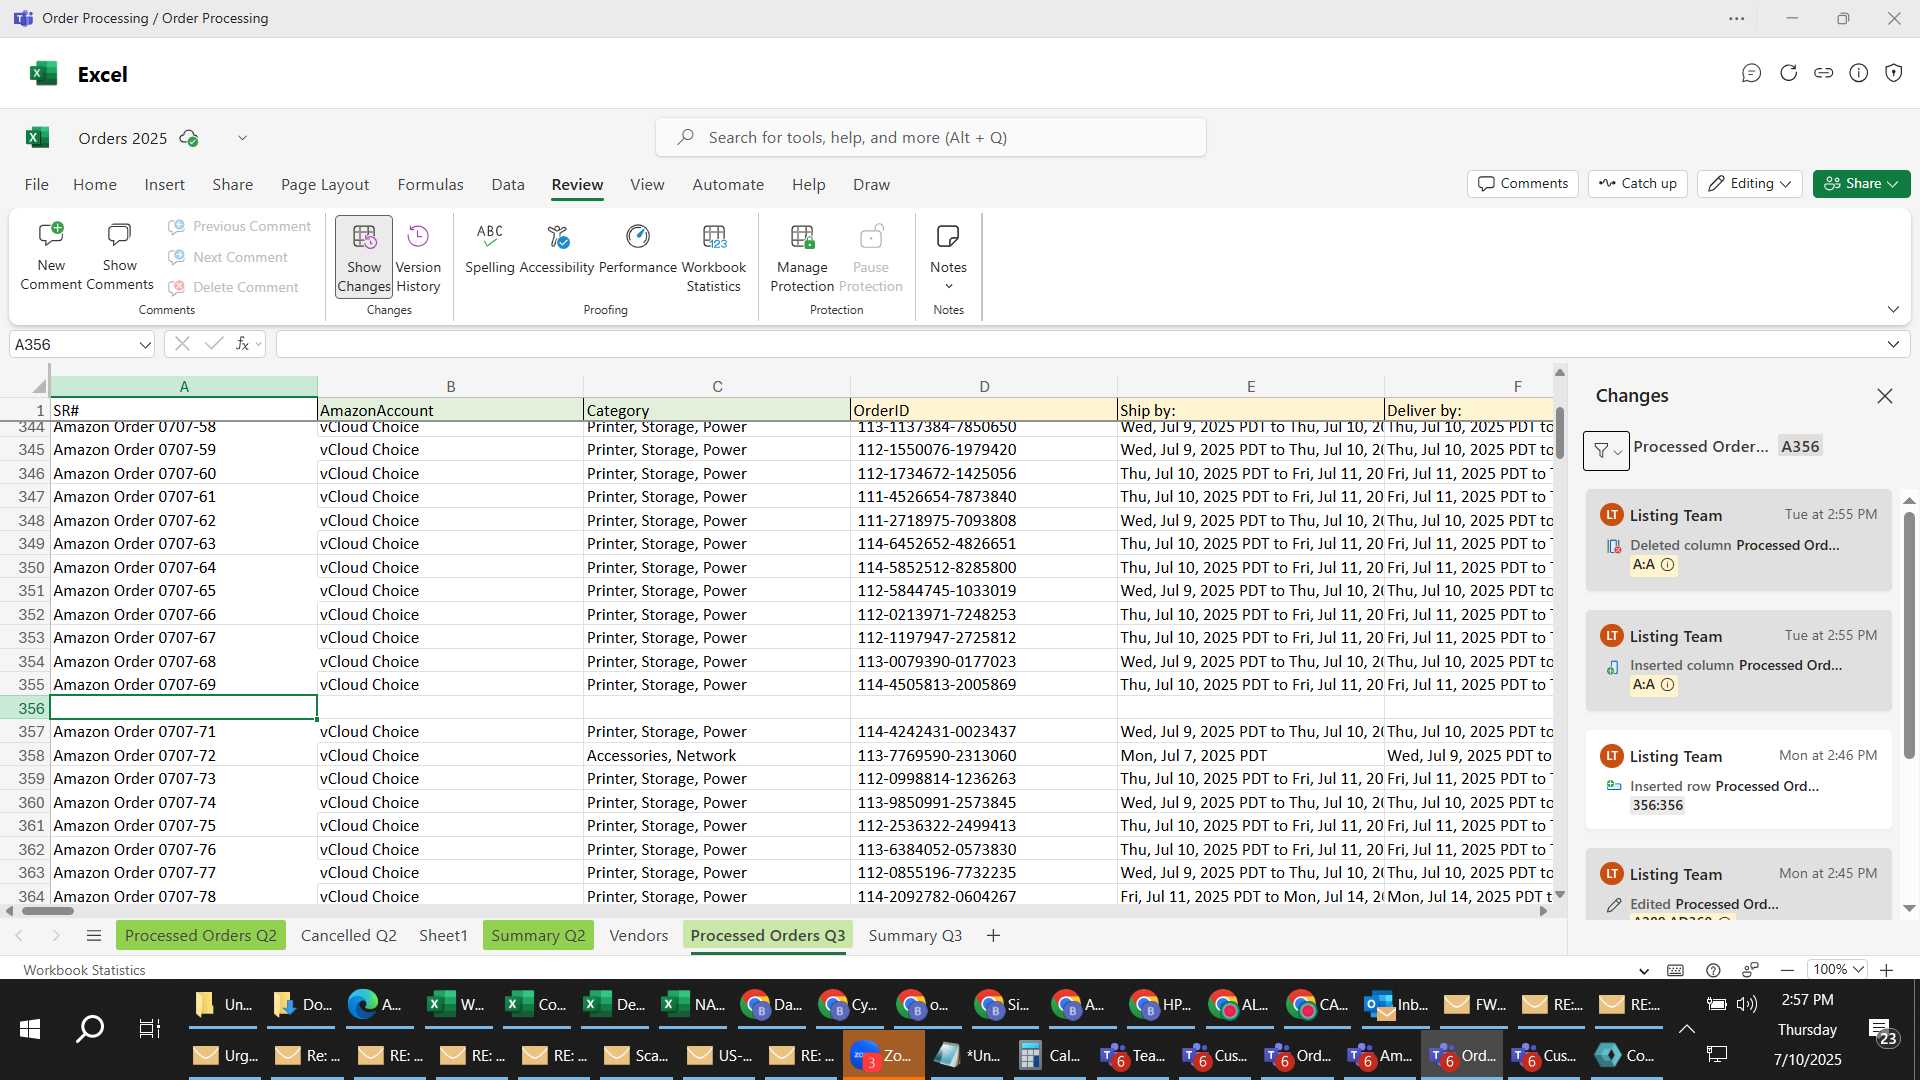Switch to Cancelled Q2 sheet
Image resolution: width=1920 pixels, height=1080 pixels.
349,936
